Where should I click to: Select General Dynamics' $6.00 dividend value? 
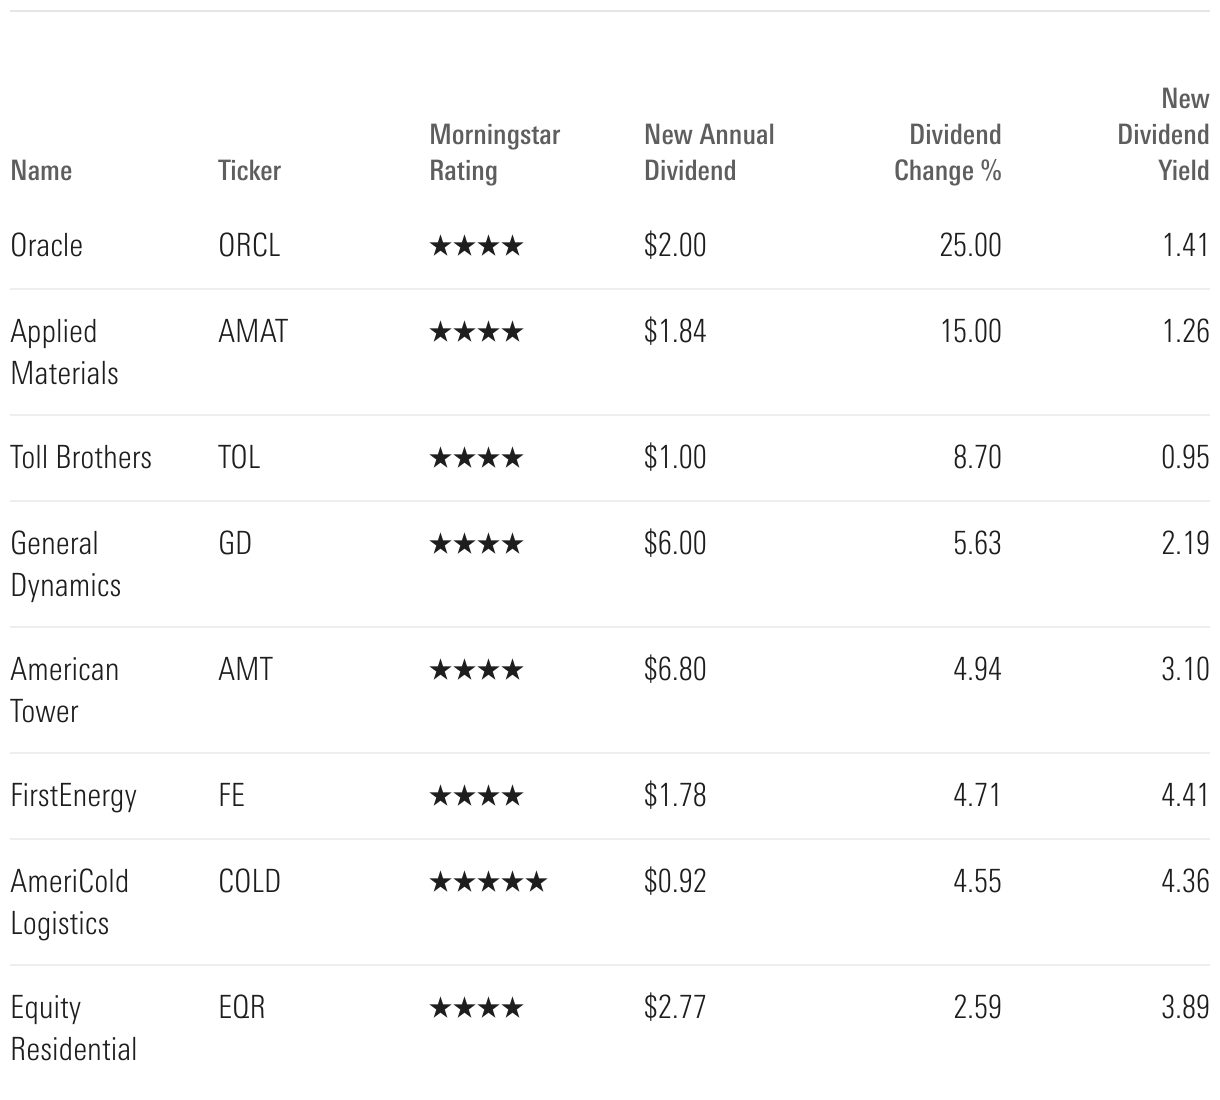pyautogui.click(x=675, y=544)
